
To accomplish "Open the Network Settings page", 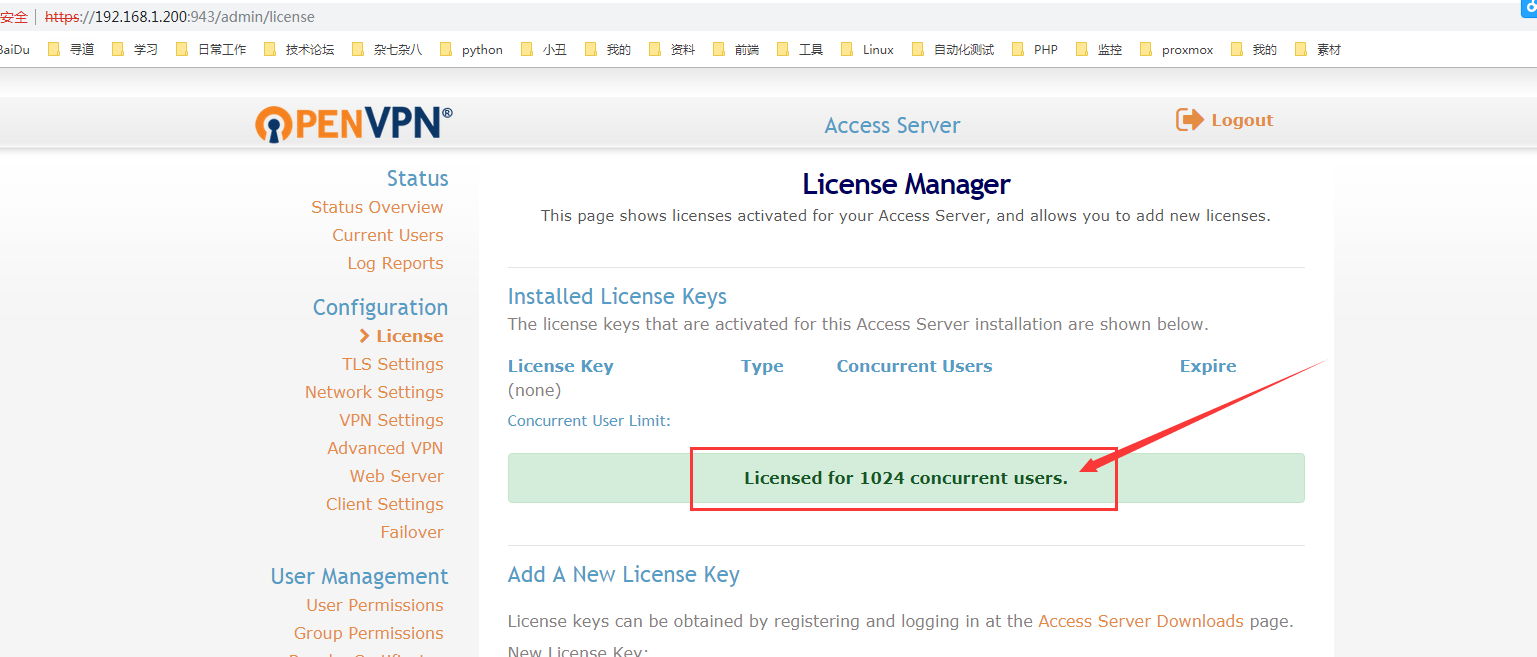I will 374,392.
